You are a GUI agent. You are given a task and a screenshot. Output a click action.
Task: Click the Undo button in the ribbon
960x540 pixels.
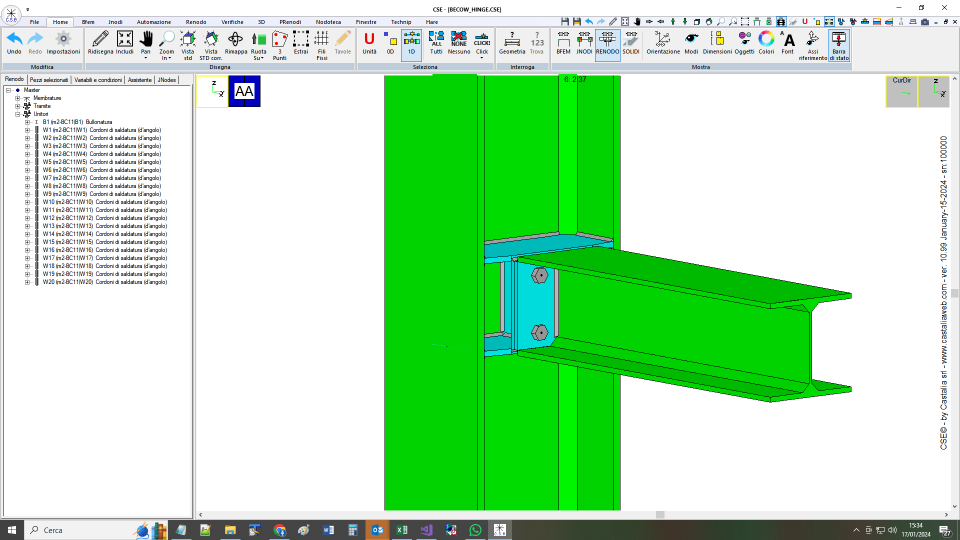pos(14,43)
